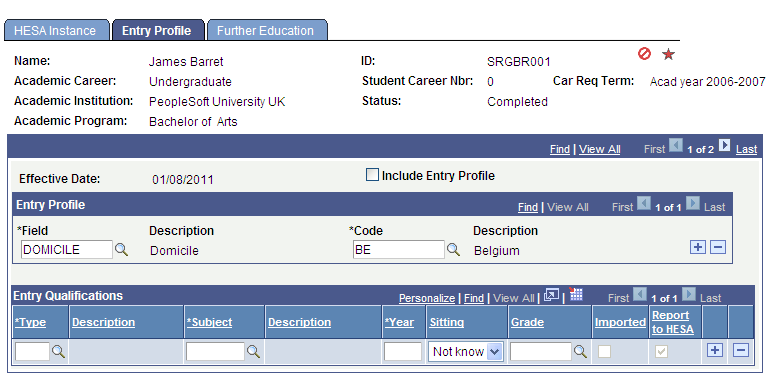This screenshot has width=779, height=386.
Task: Sort by Description header next to Type
Action: point(103,322)
